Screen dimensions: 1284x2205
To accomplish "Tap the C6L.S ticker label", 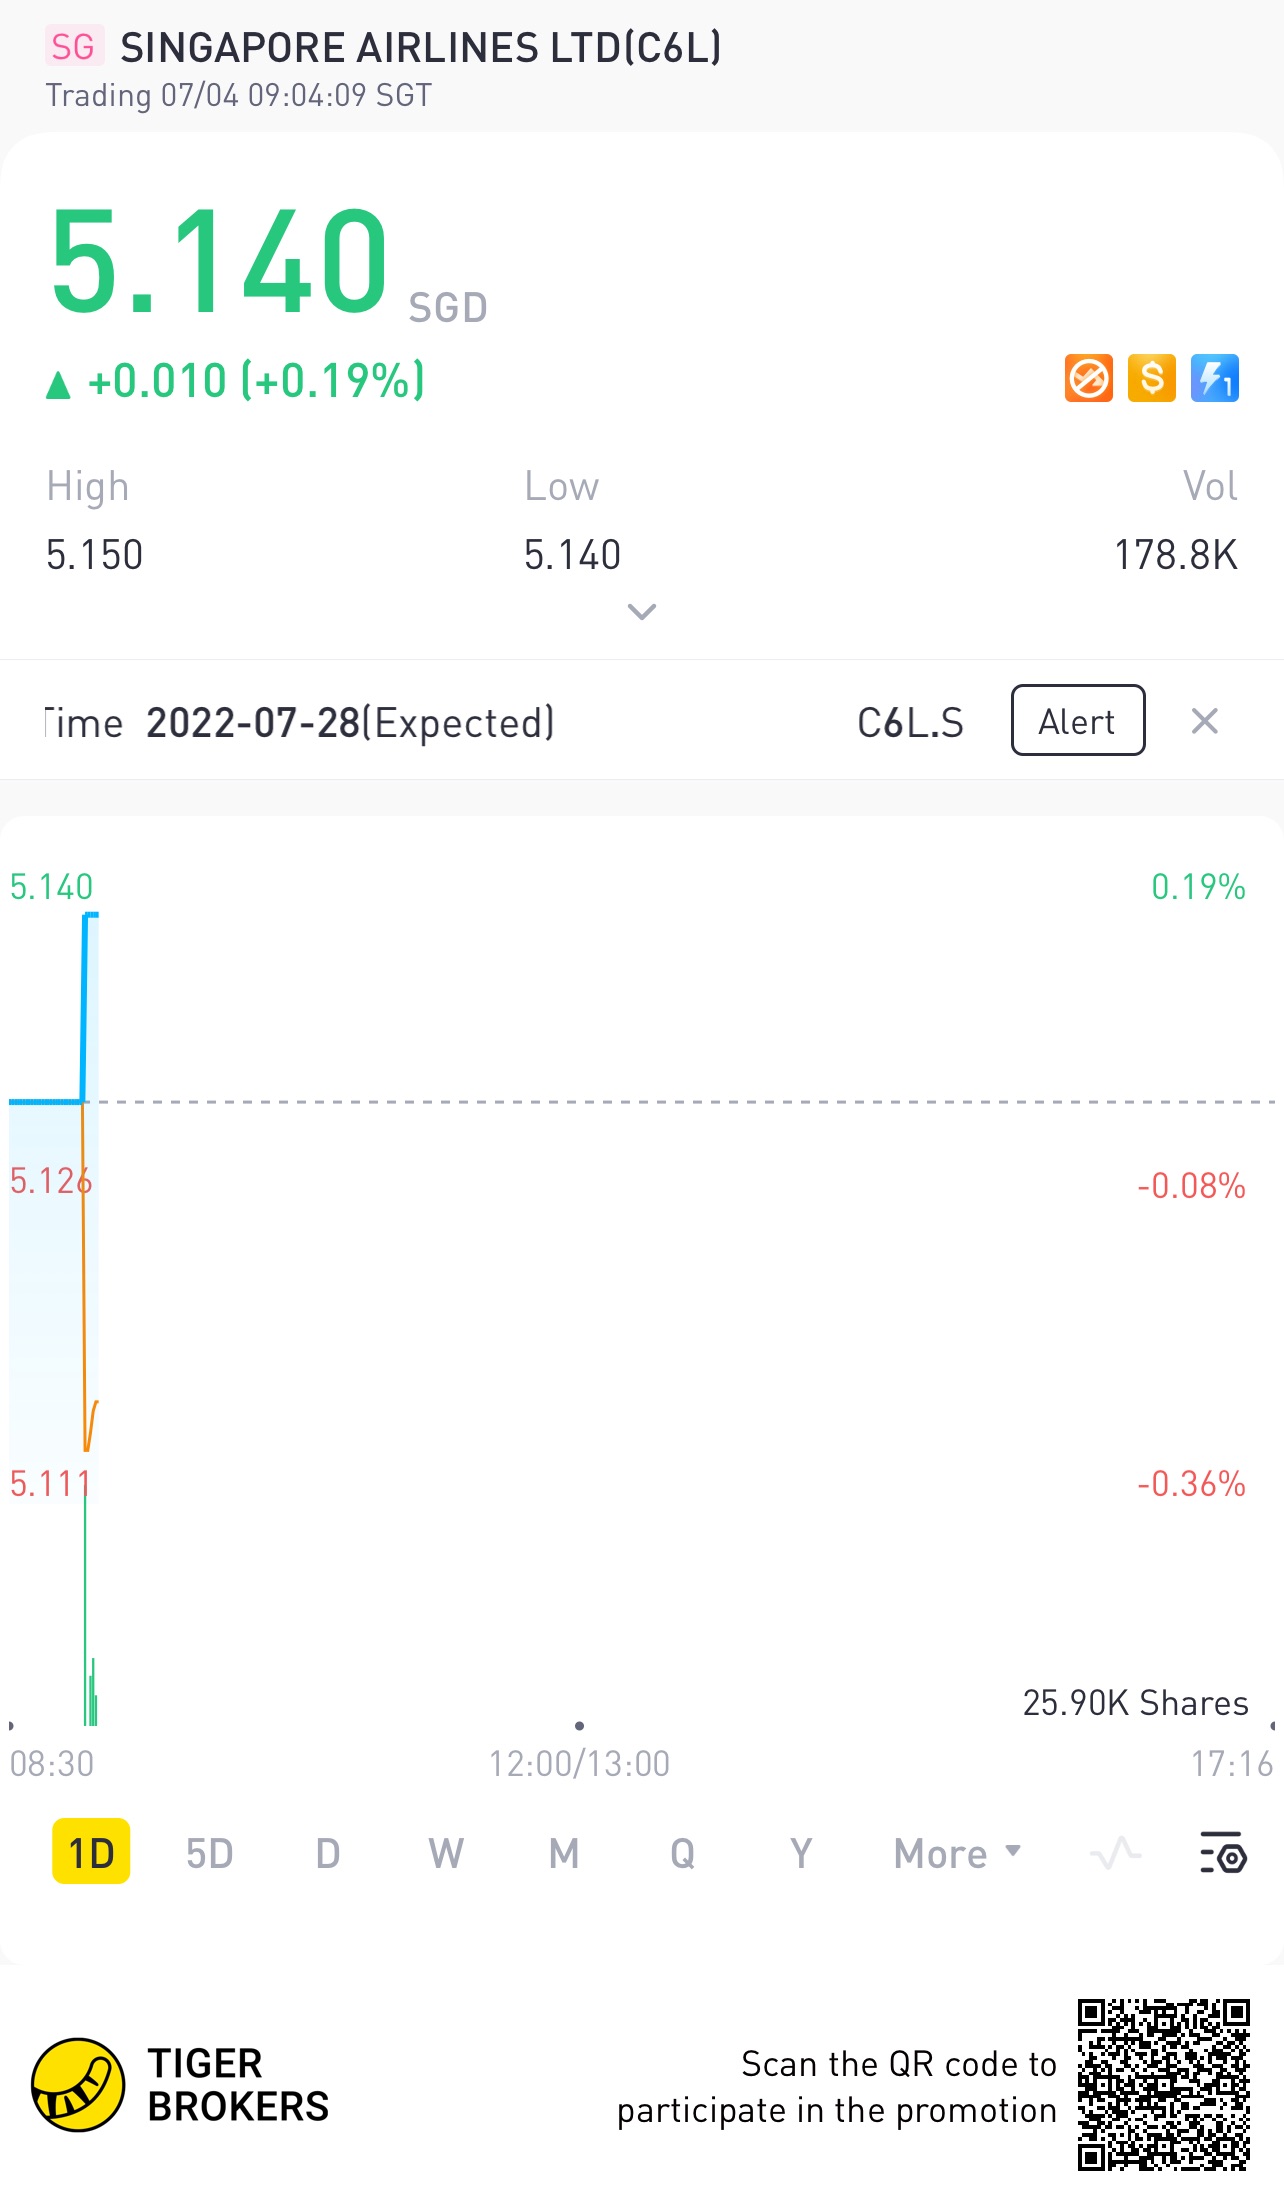I will click(x=910, y=722).
